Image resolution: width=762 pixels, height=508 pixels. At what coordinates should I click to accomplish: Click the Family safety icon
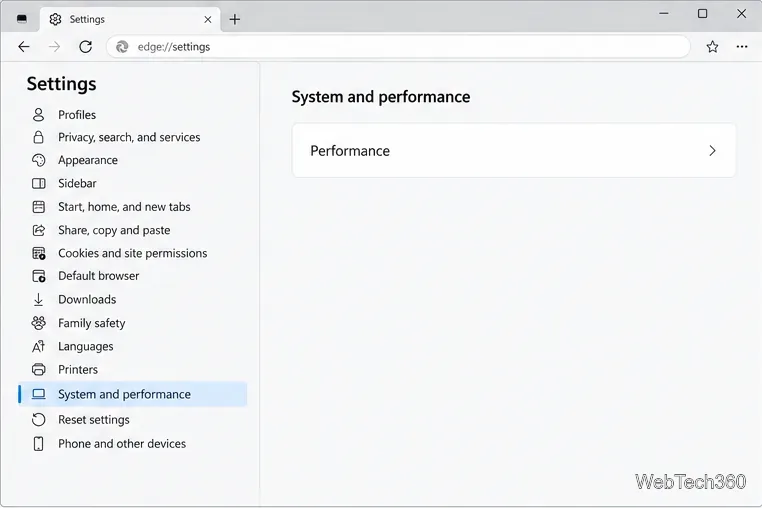(38, 323)
